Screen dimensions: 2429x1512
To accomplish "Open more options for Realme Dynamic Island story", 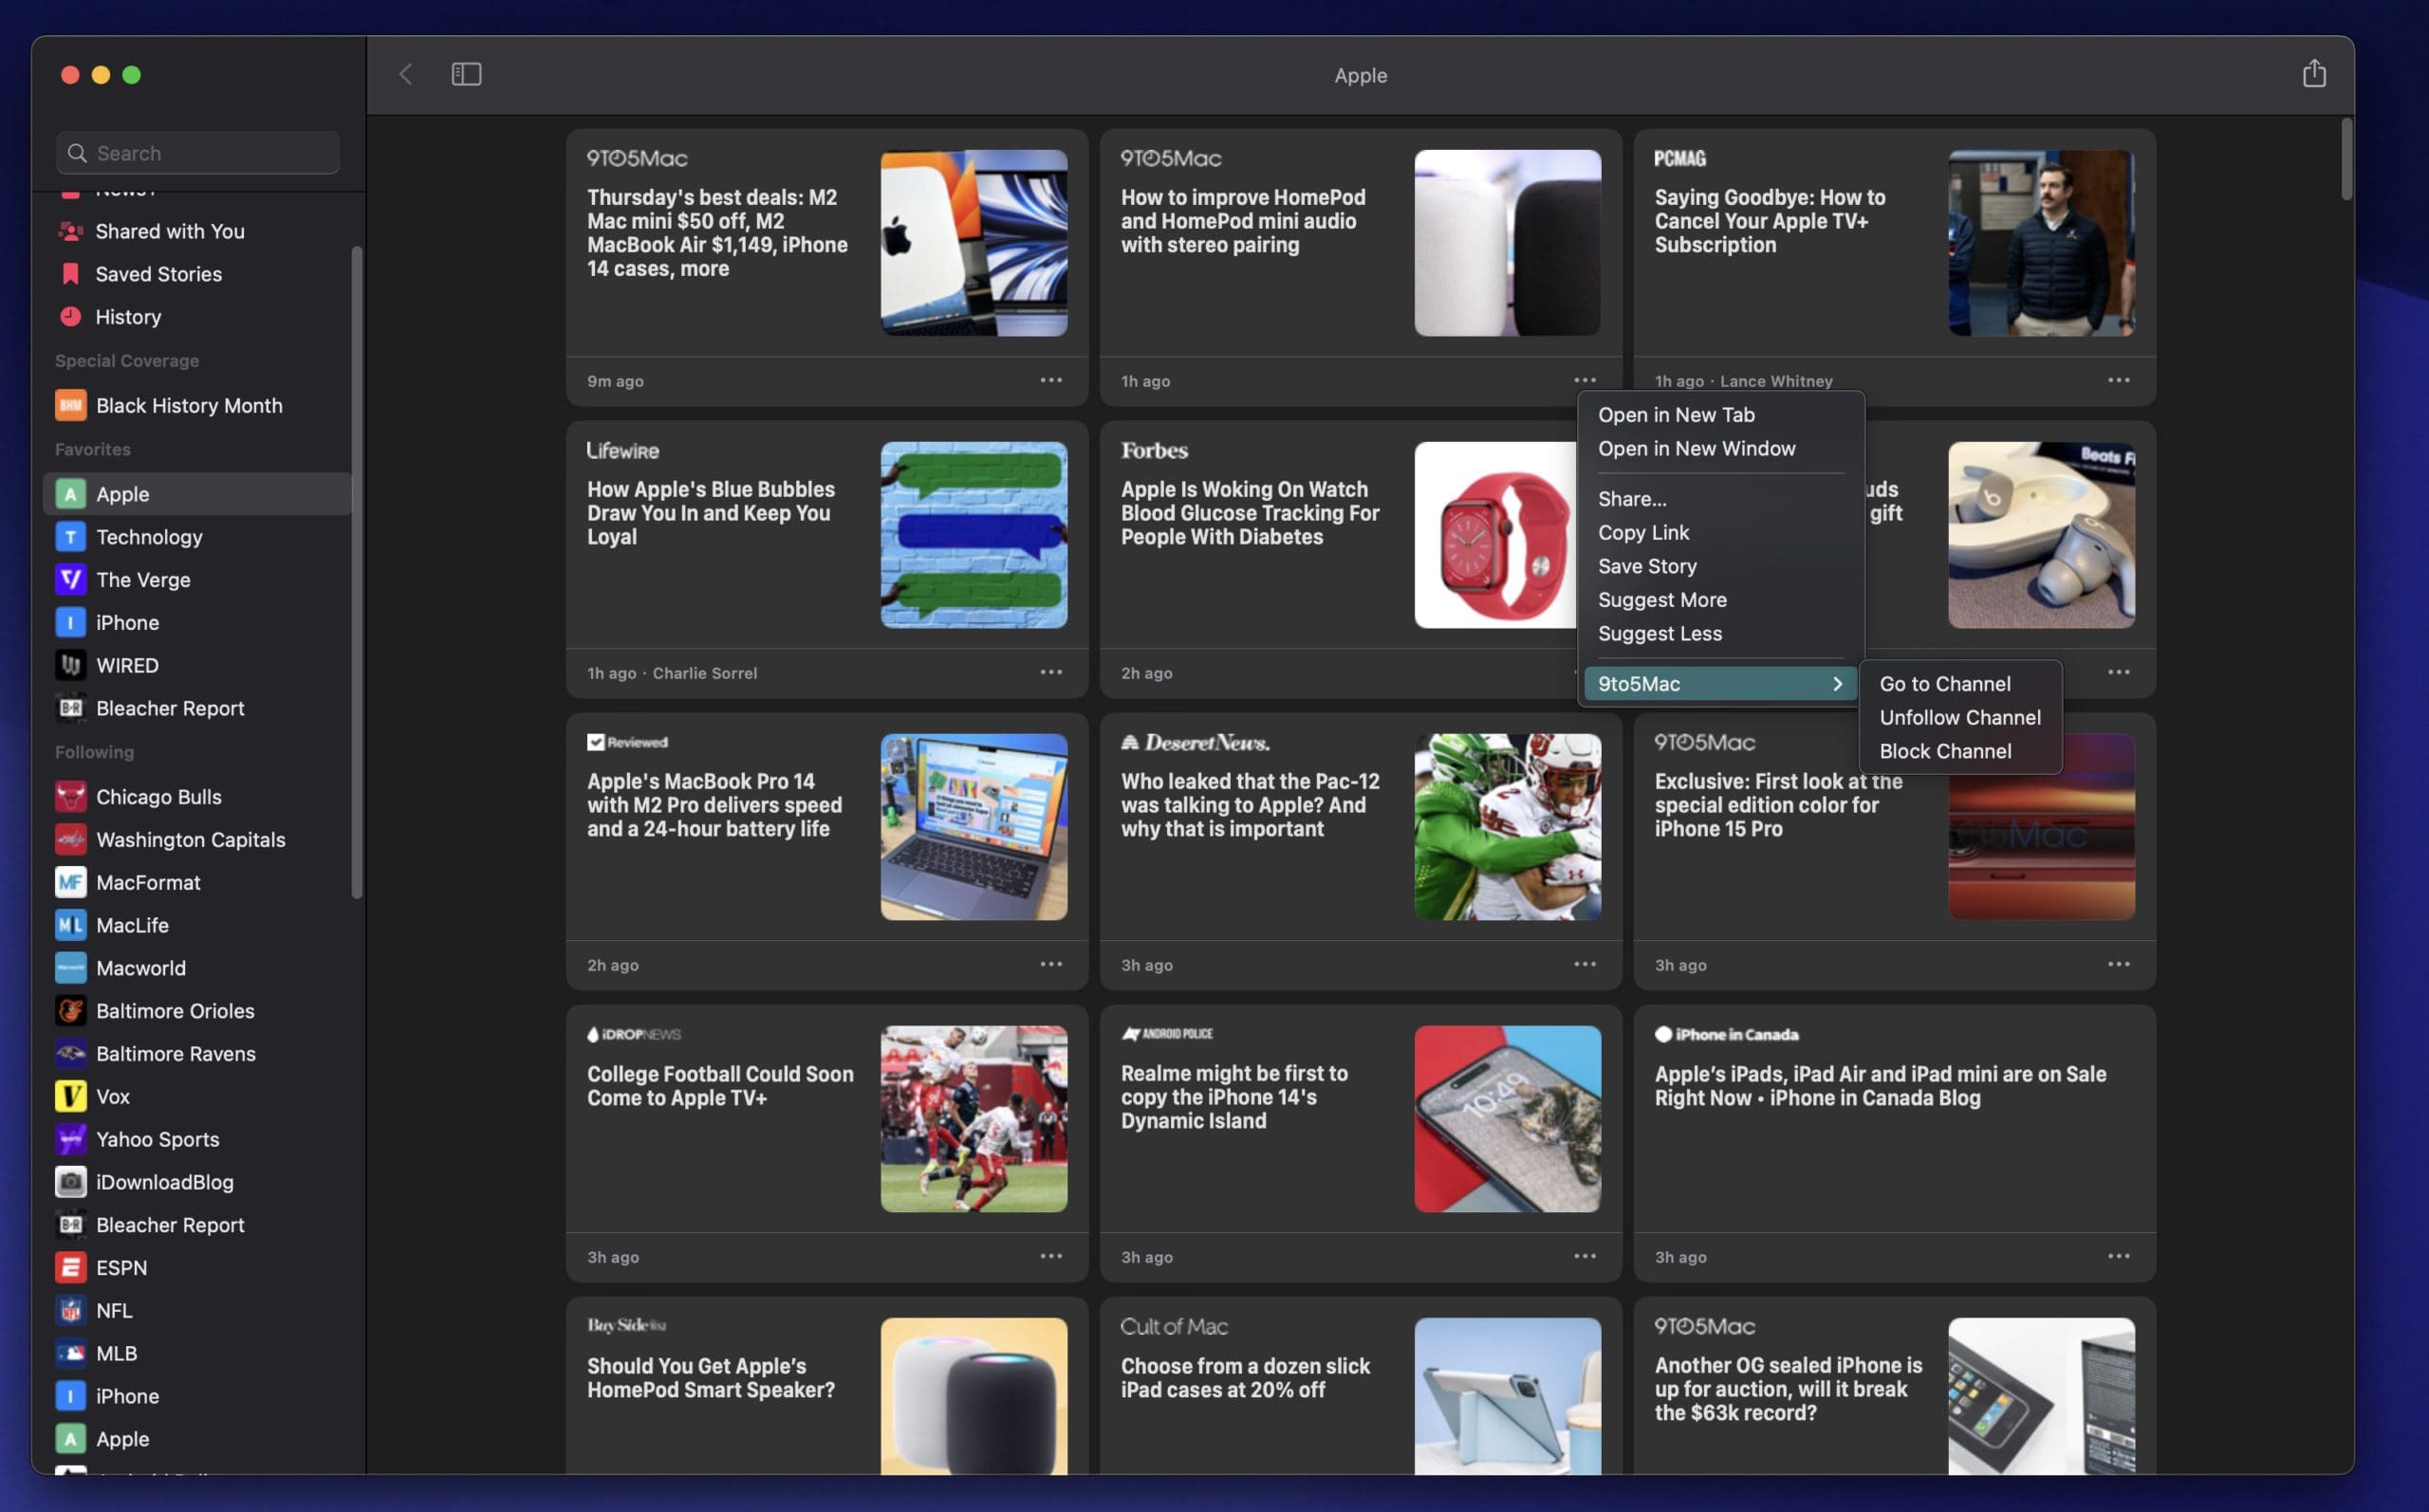I will [1584, 1256].
